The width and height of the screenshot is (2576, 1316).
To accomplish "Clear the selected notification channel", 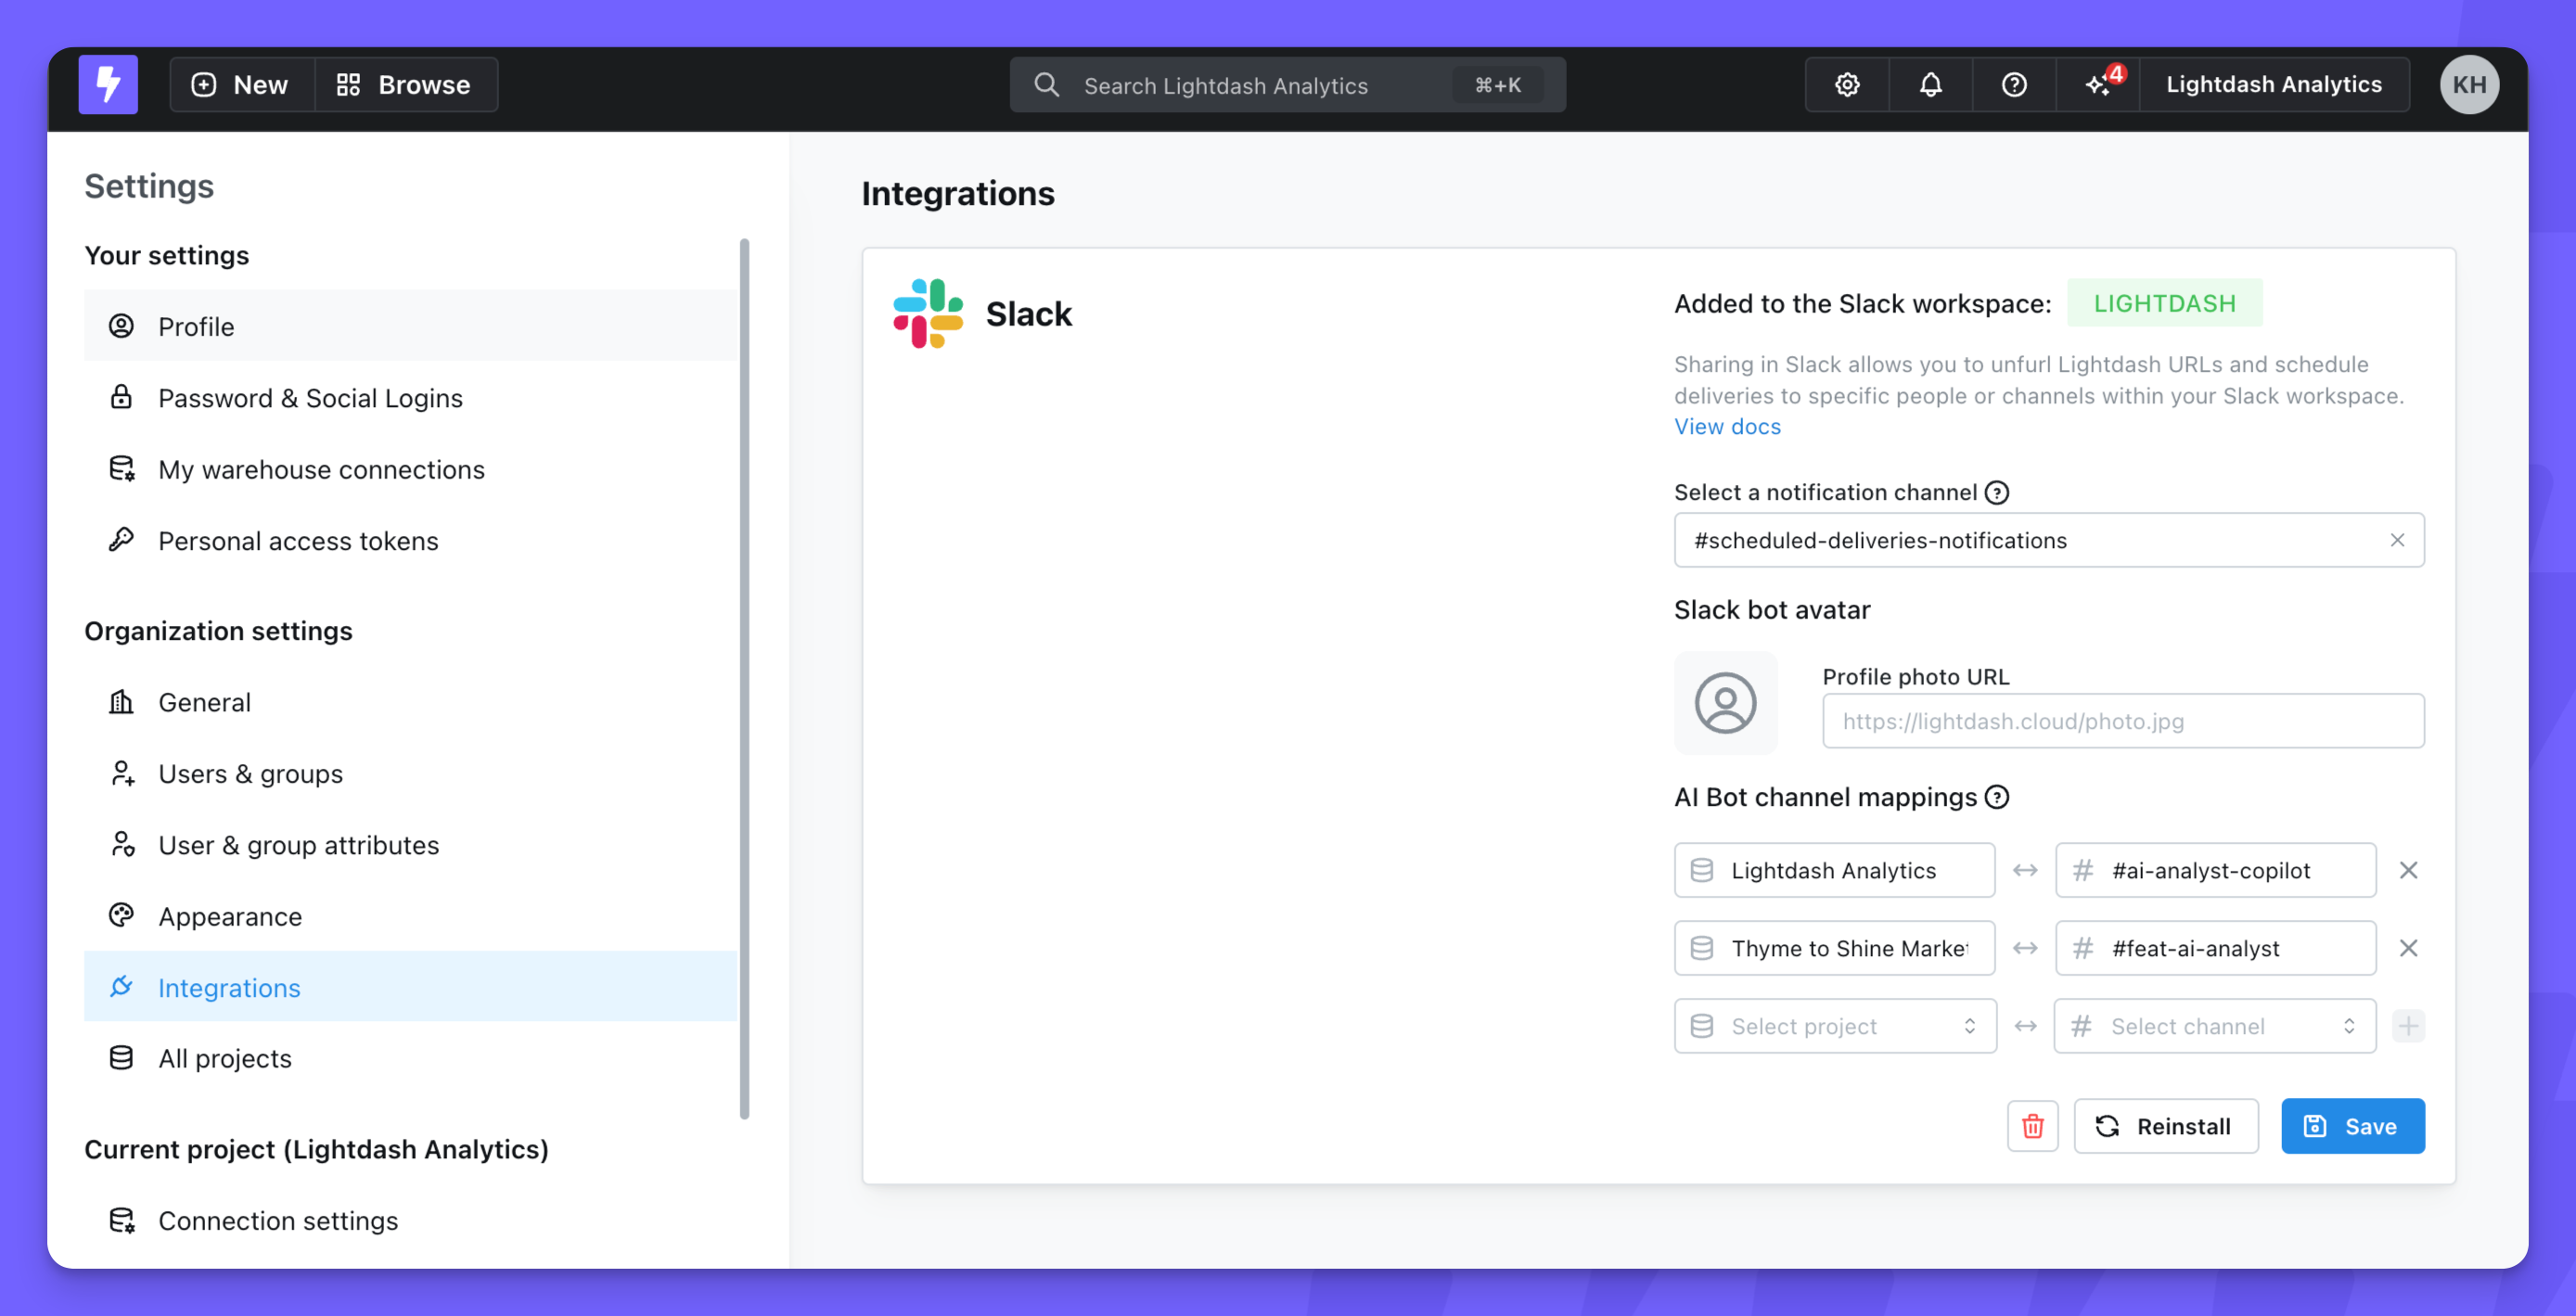I will coord(2397,540).
